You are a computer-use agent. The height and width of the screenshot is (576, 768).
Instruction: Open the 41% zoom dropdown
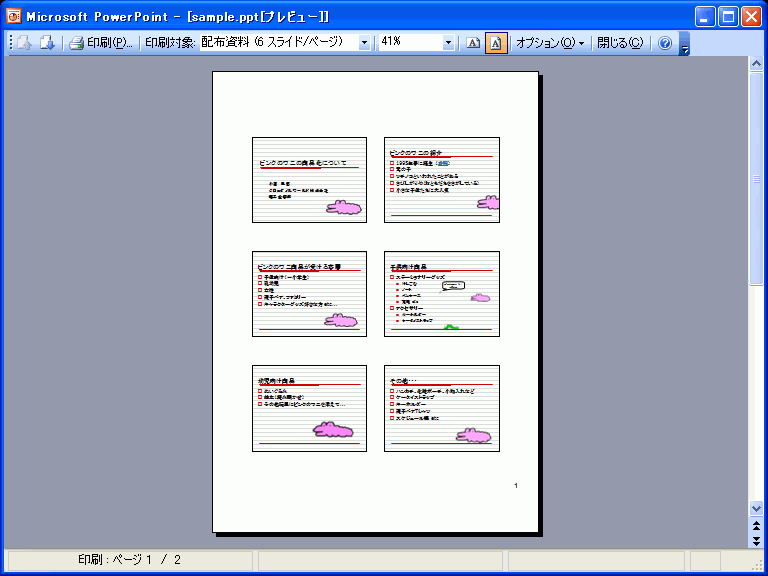(x=448, y=43)
